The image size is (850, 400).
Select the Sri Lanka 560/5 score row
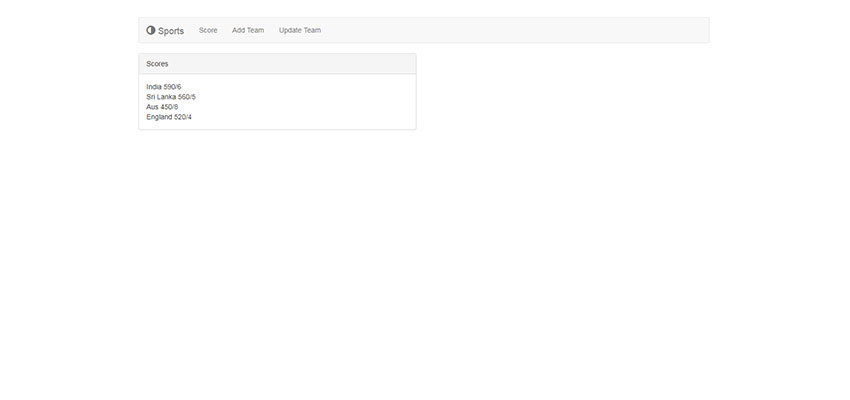(x=171, y=97)
